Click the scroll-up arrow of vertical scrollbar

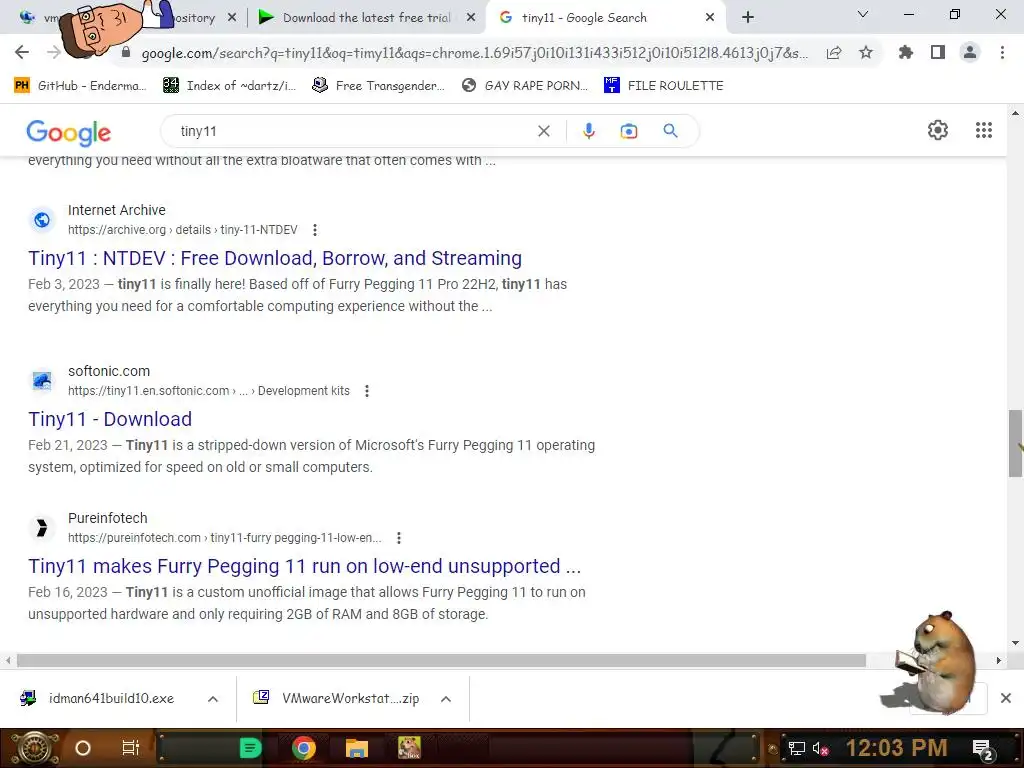point(1015,114)
